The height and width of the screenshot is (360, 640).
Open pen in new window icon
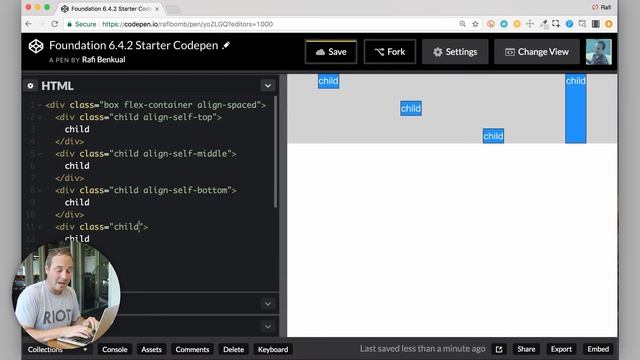pyautogui.click(x=499, y=349)
